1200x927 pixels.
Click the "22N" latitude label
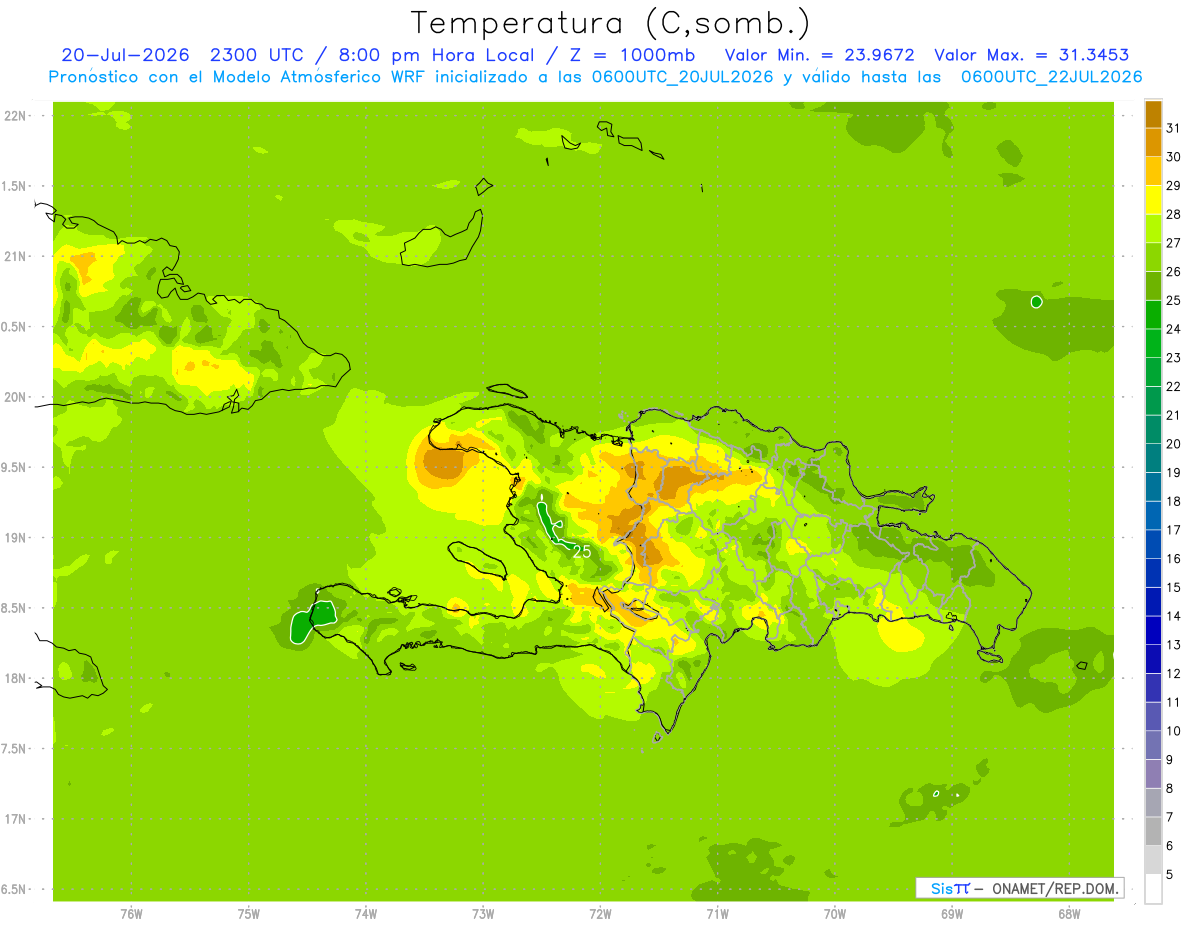click(x=17, y=116)
